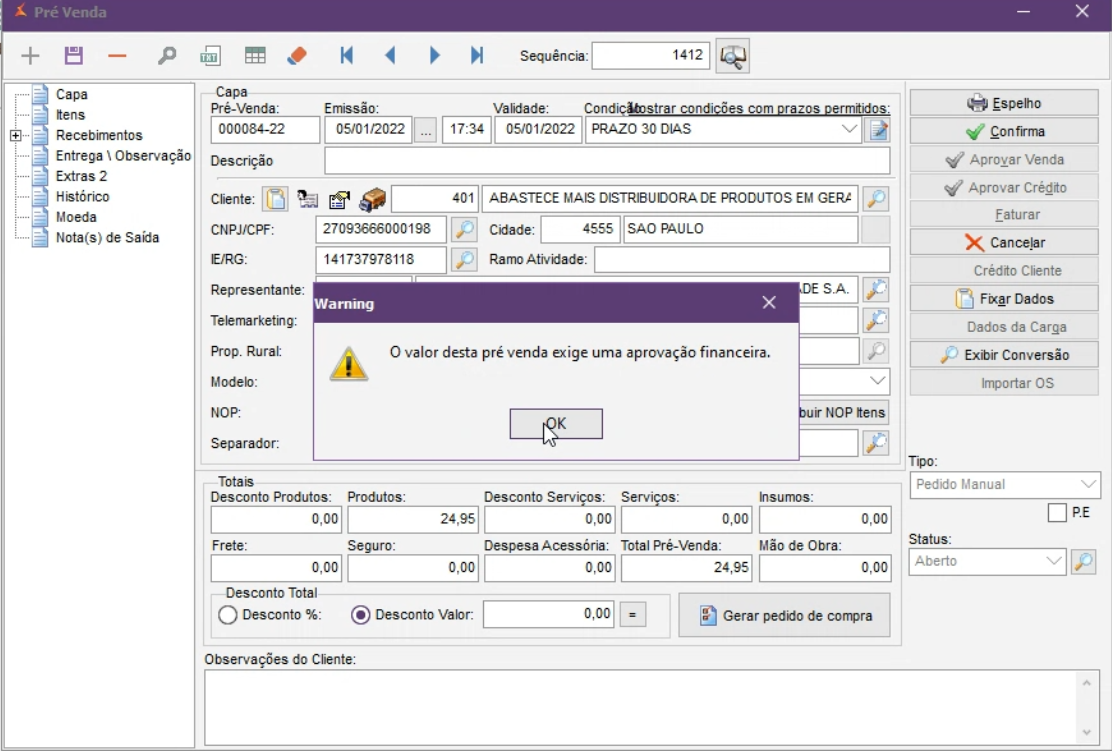The width and height of the screenshot is (1112, 751).
Task: Expand the Recebimentos tree node
Action: pyautogui.click(x=16, y=135)
